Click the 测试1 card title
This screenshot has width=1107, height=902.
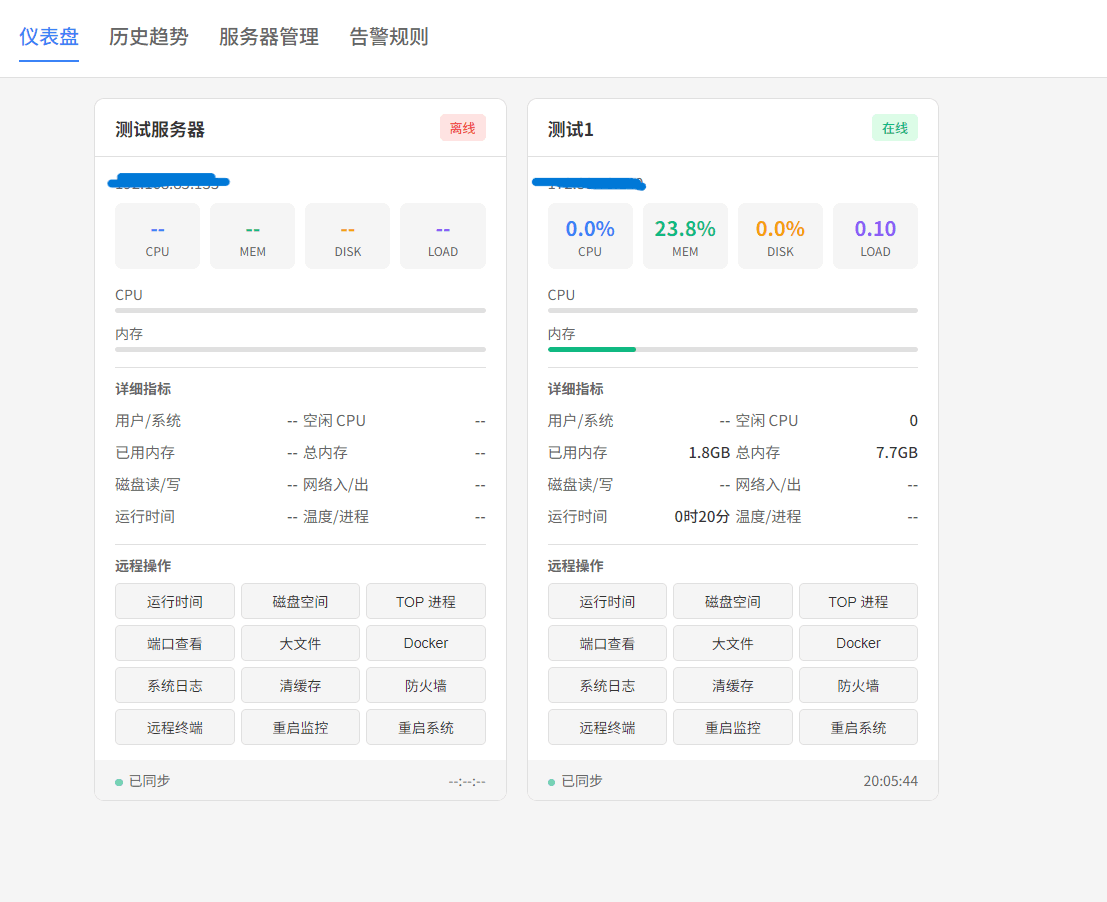[570, 129]
